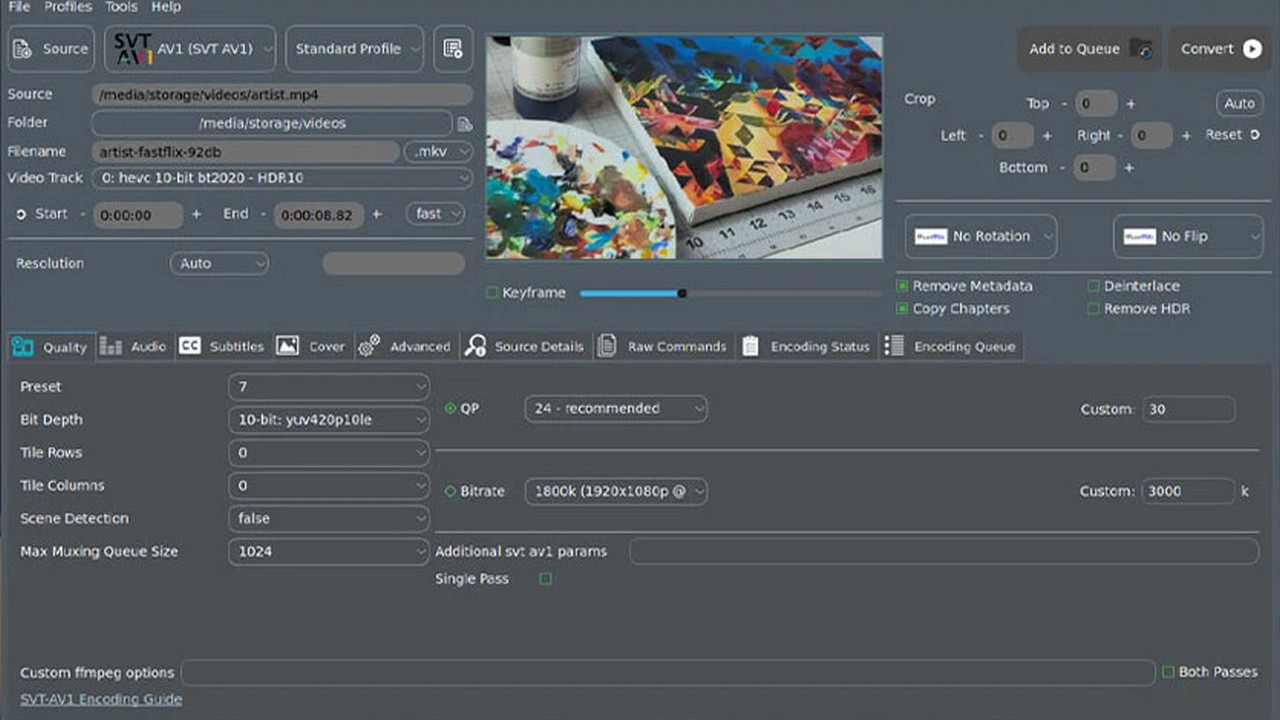Click the Convert button

click(x=1220, y=49)
